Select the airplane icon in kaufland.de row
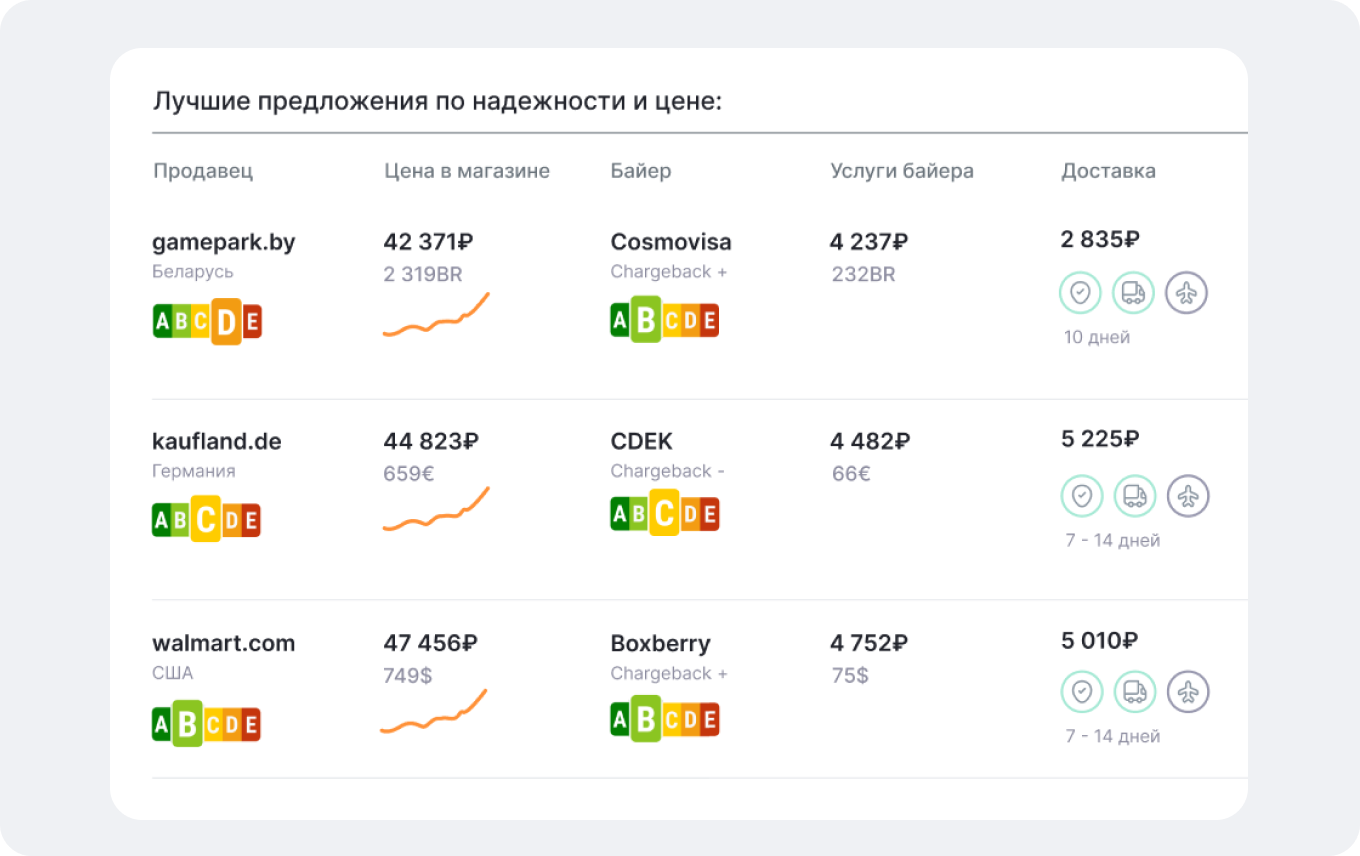 tap(1188, 495)
